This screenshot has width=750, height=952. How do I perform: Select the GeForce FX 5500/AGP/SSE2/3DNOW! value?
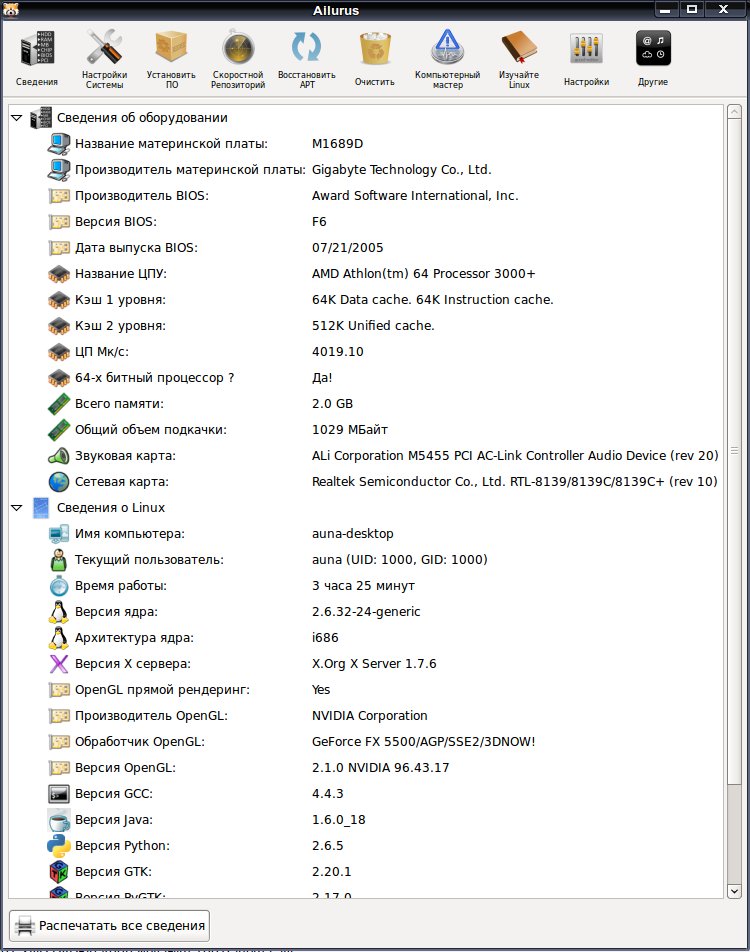[423, 742]
